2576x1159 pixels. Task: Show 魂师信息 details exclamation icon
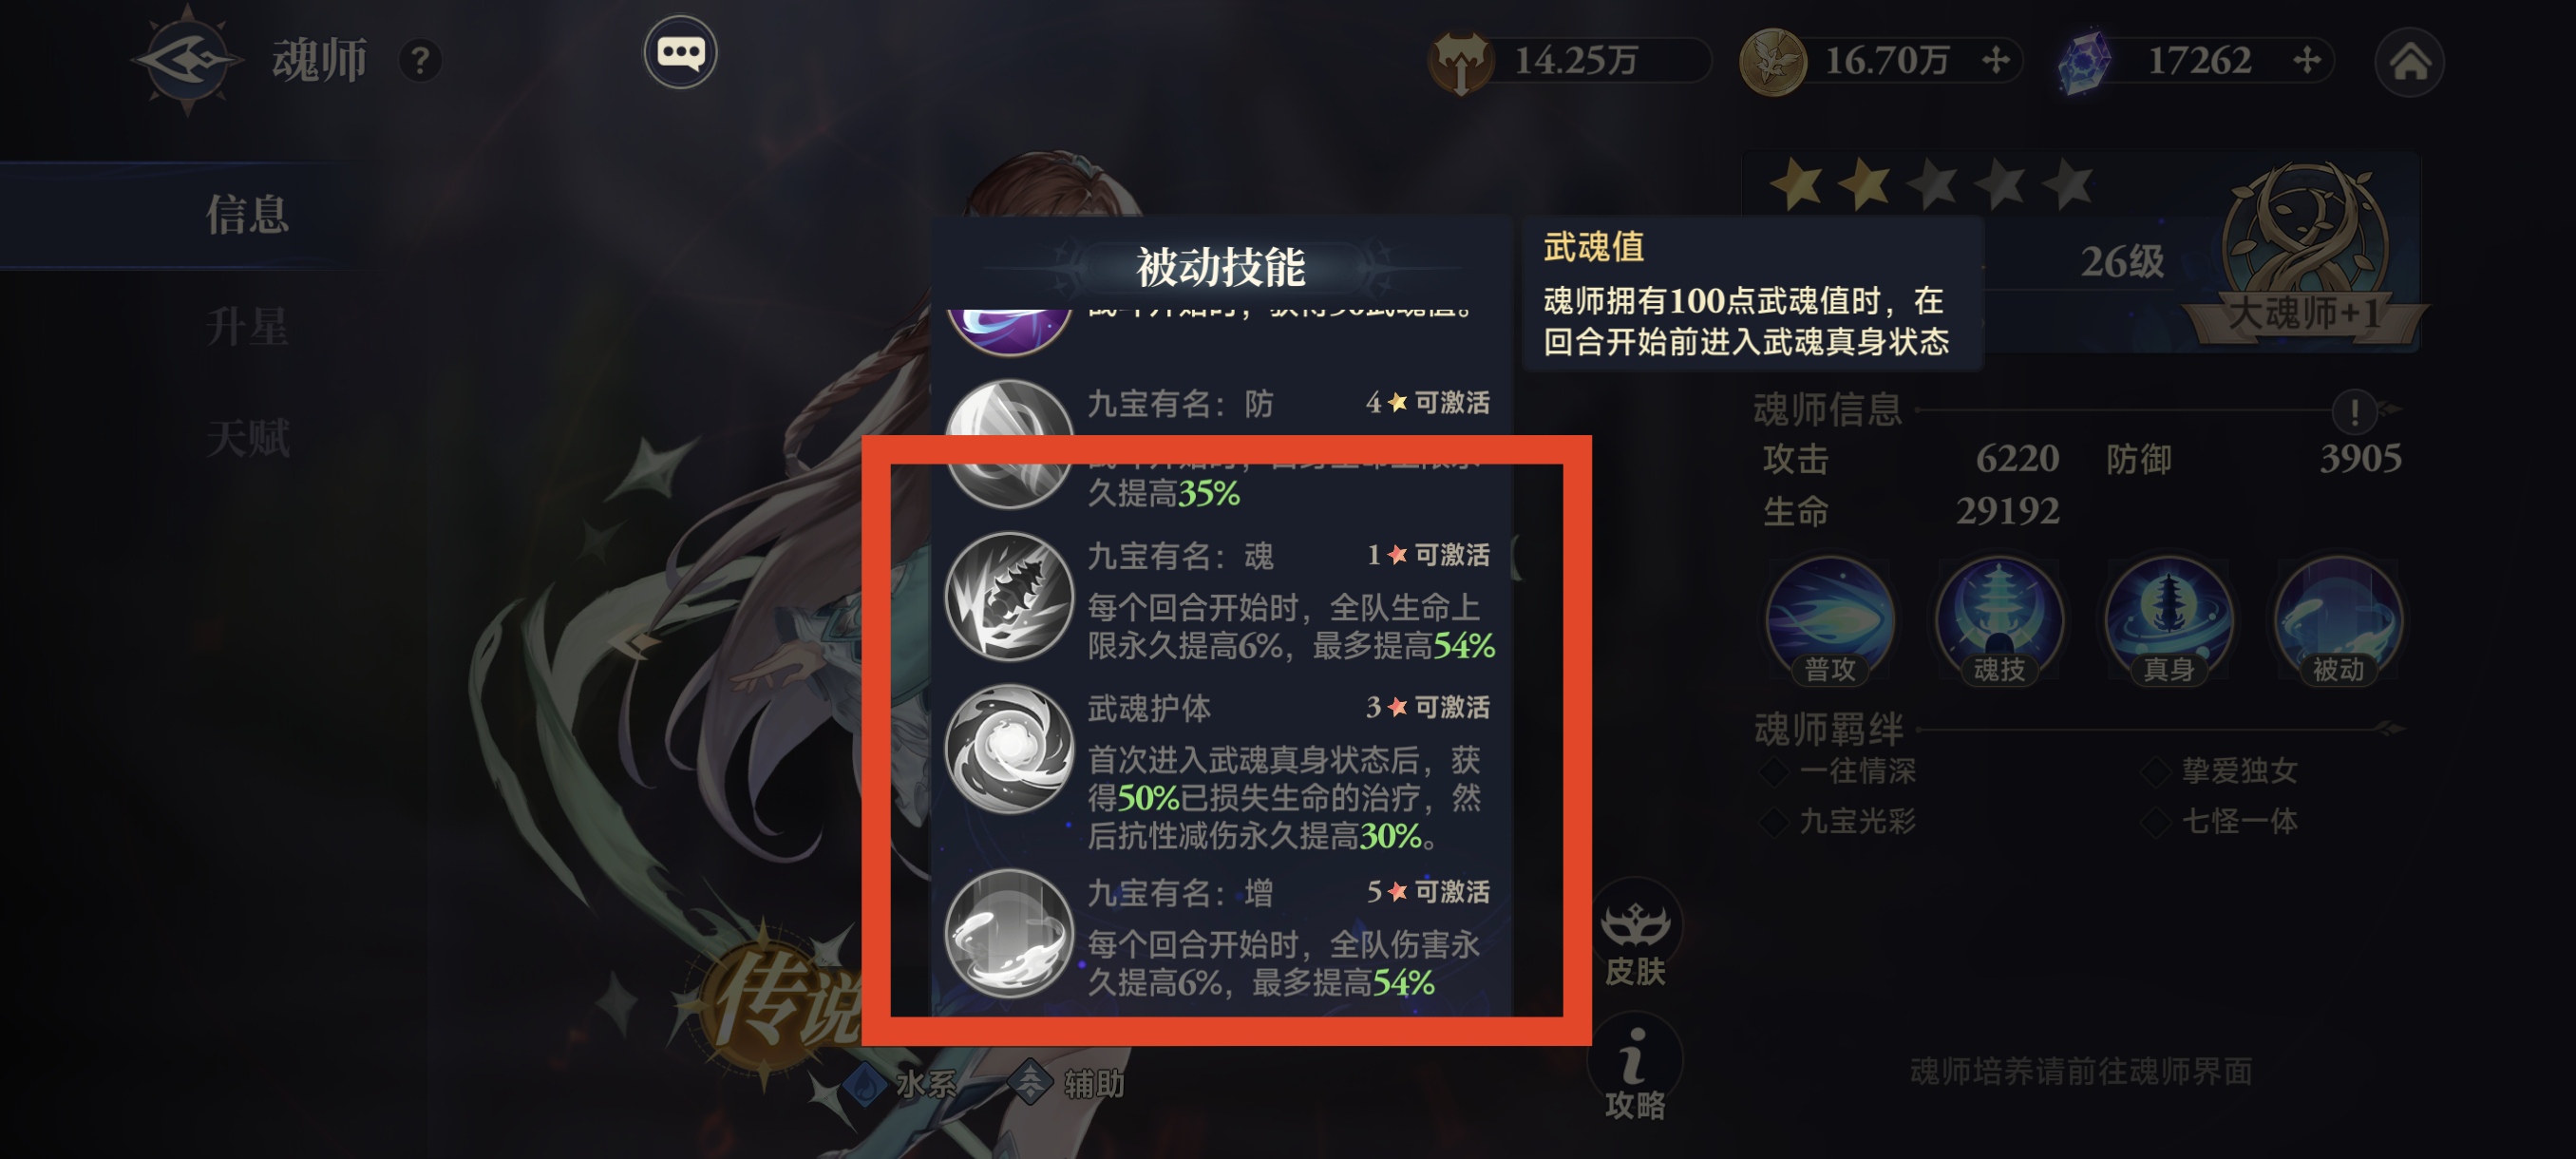tap(2354, 410)
